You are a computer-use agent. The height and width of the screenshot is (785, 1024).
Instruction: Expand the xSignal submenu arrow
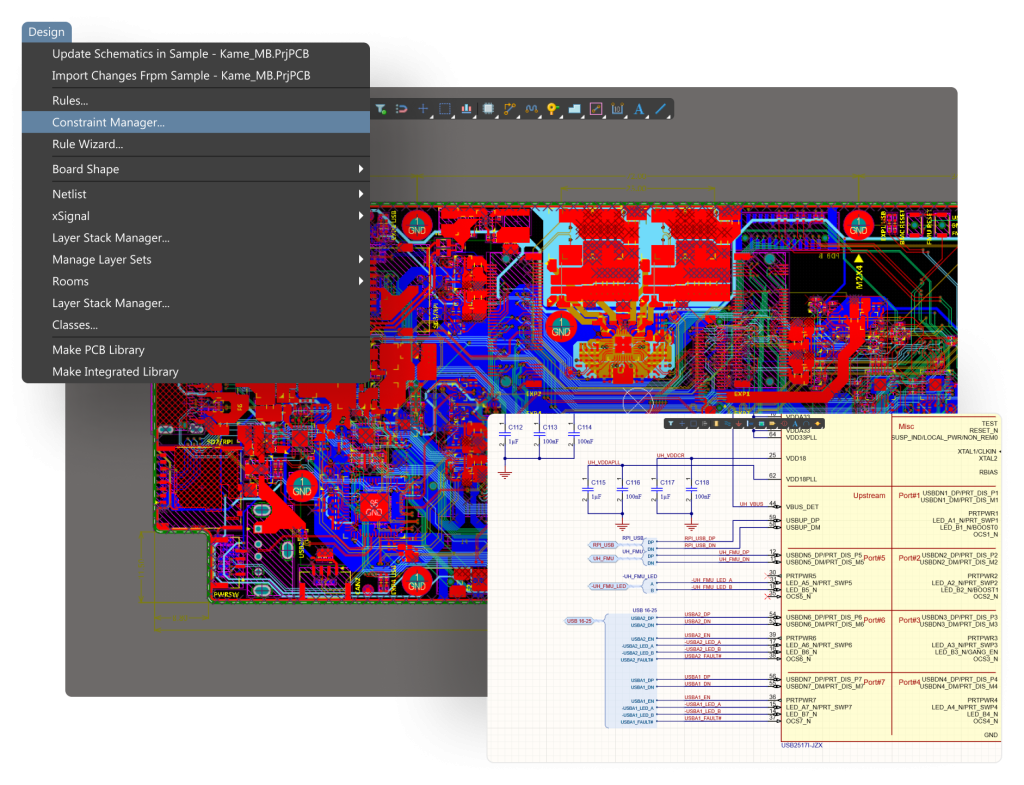click(360, 216)
